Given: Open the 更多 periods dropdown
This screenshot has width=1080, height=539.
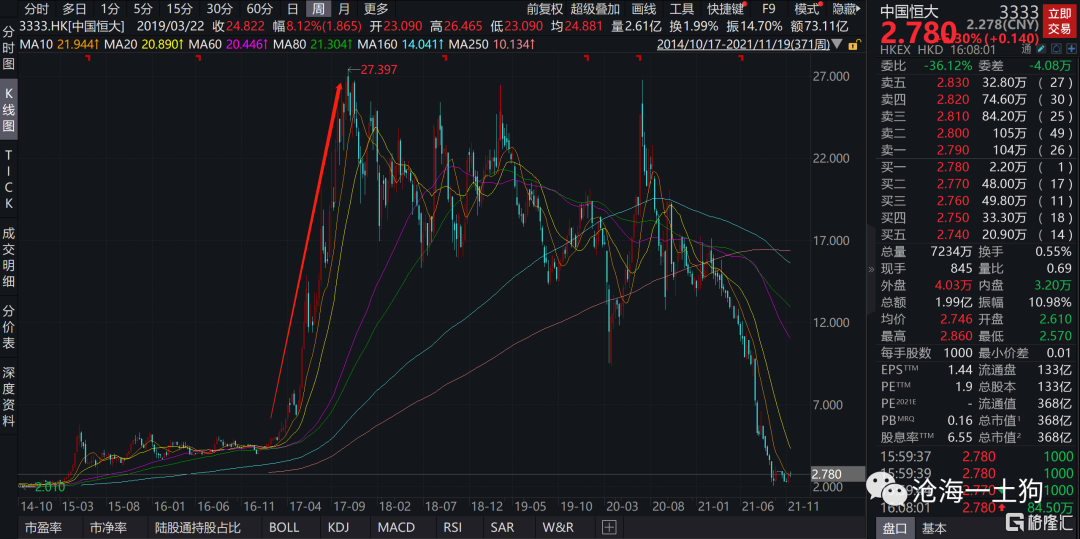Looking at the screenshot, I should point(375,8).
